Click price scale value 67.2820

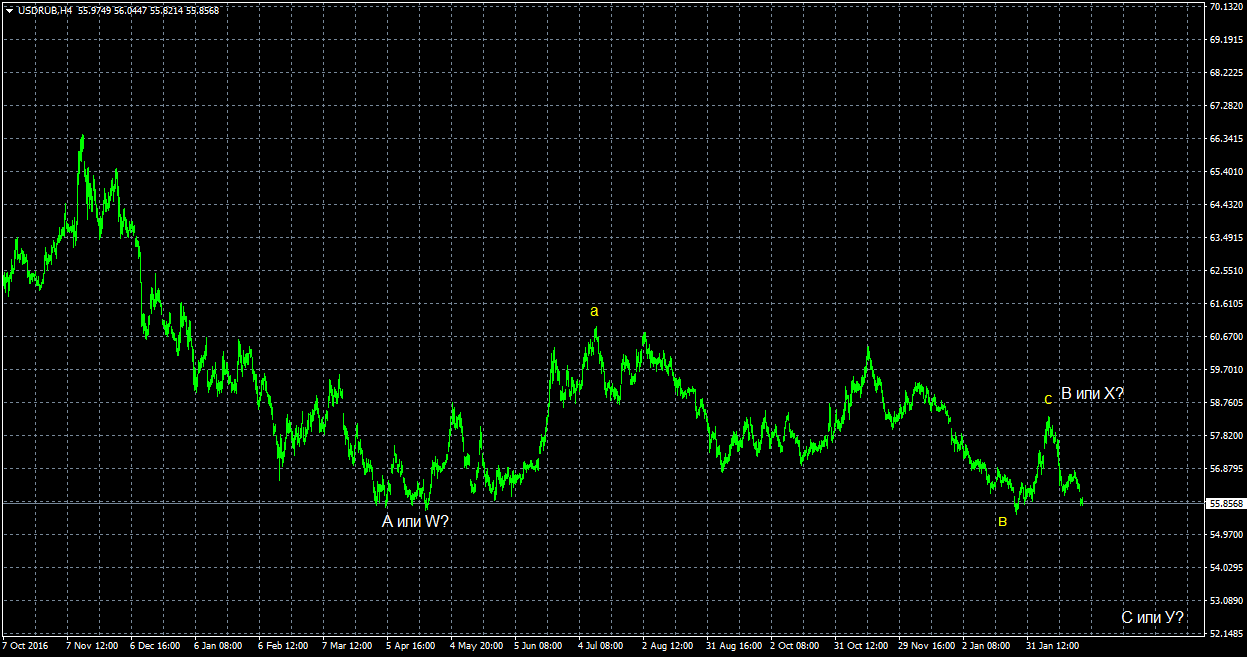coord(1224,106)
